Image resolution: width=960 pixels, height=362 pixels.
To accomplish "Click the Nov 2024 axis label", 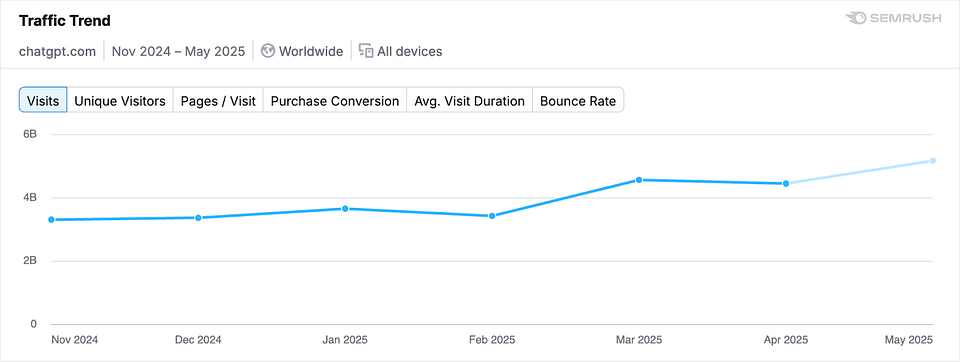I will pos(75,339).
